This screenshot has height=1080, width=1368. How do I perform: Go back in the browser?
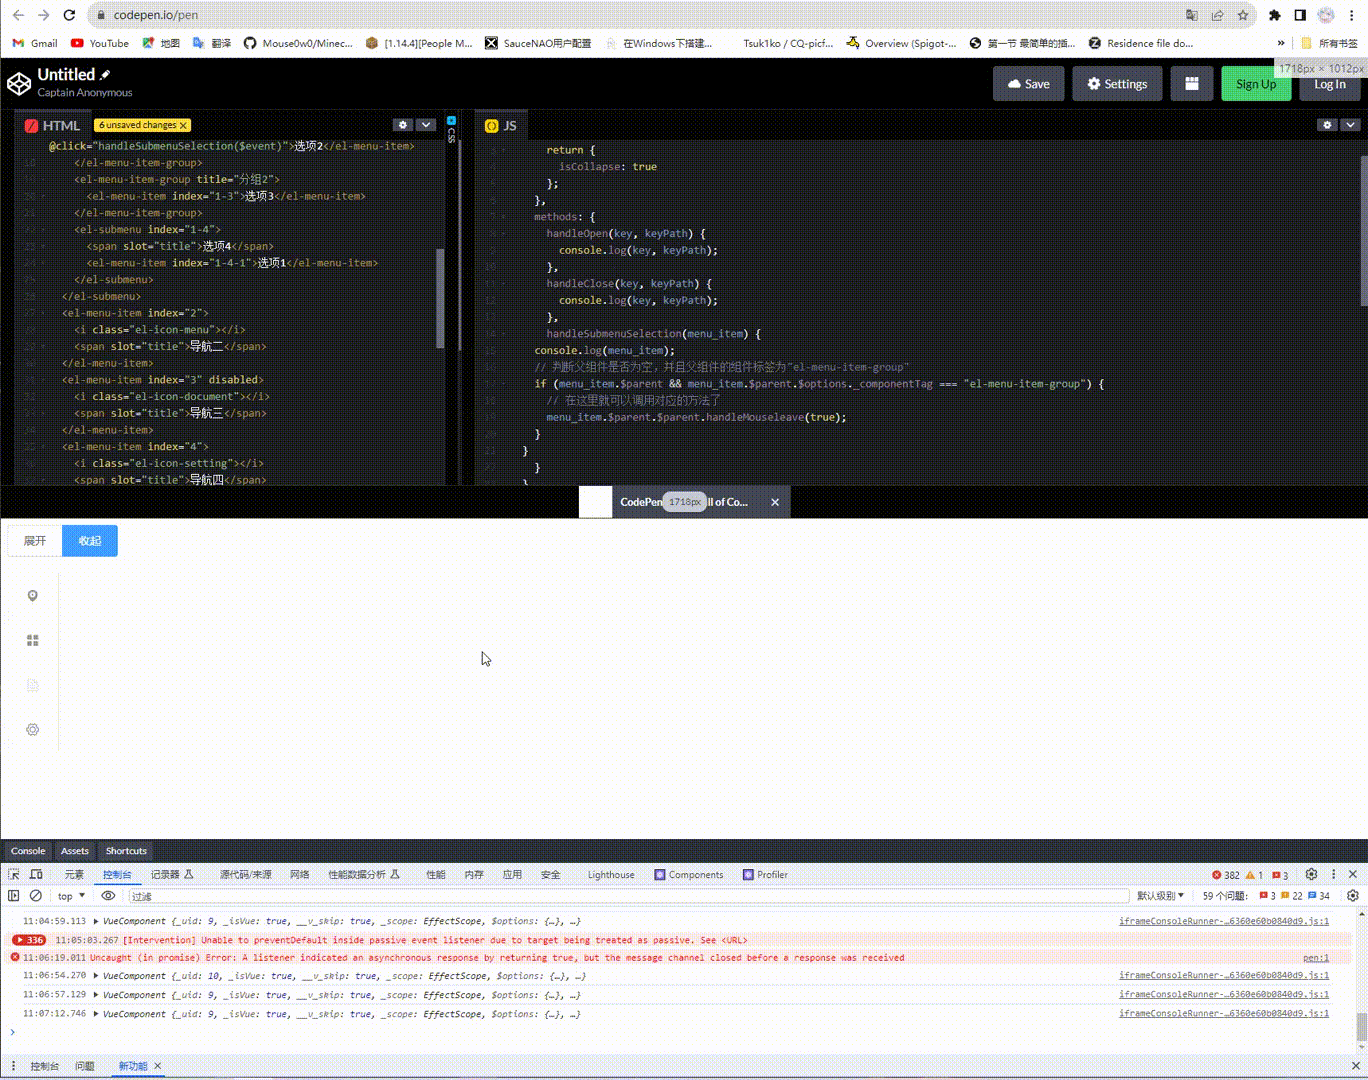(x=18, y=15)
